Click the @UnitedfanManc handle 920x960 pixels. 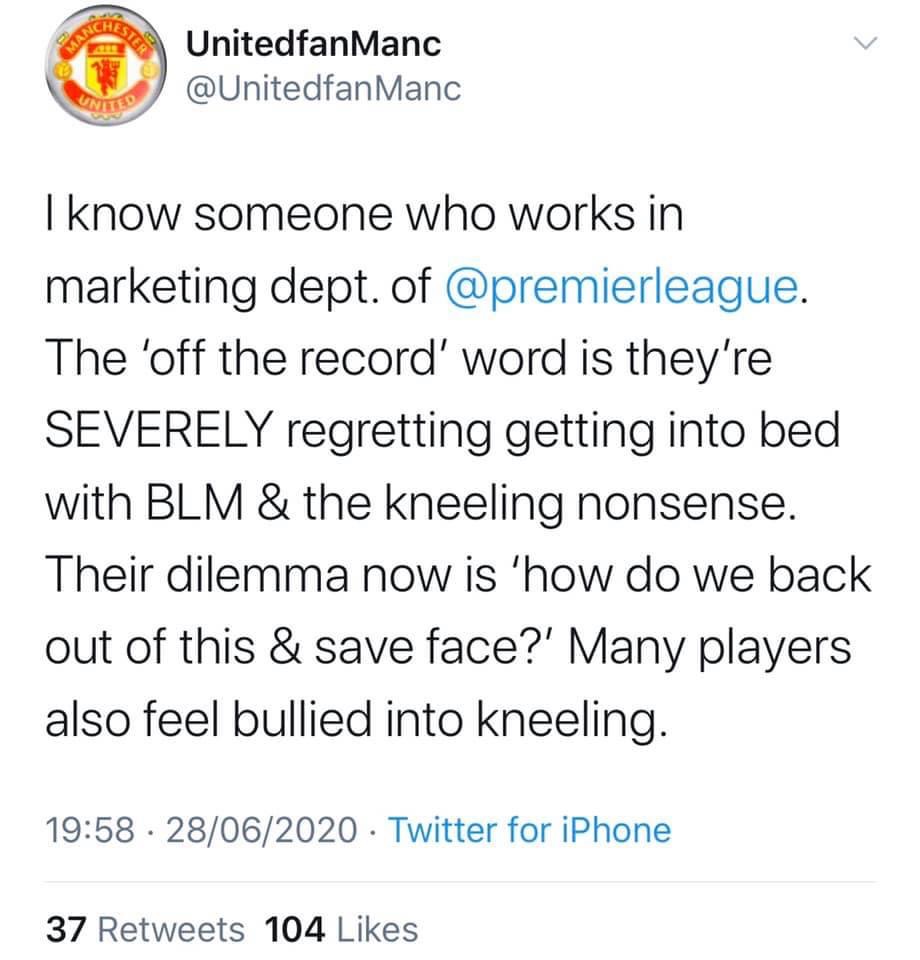pos(323,89)
